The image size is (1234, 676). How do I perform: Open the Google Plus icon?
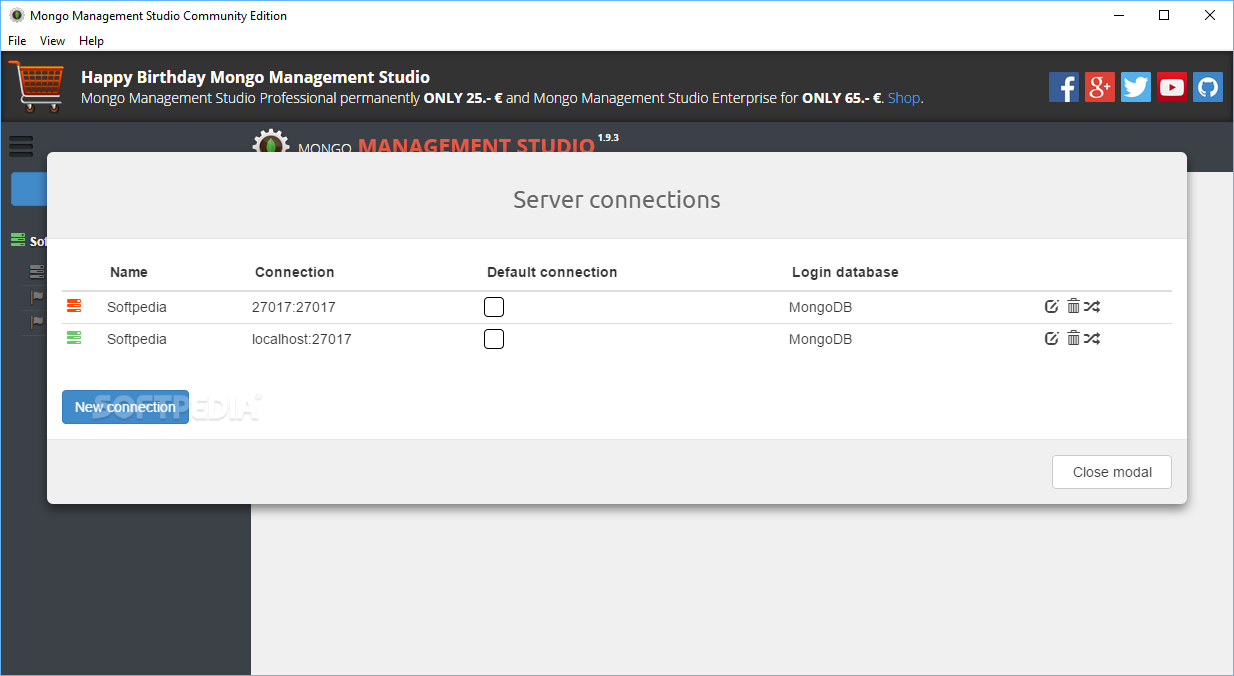pos(1100,87)
